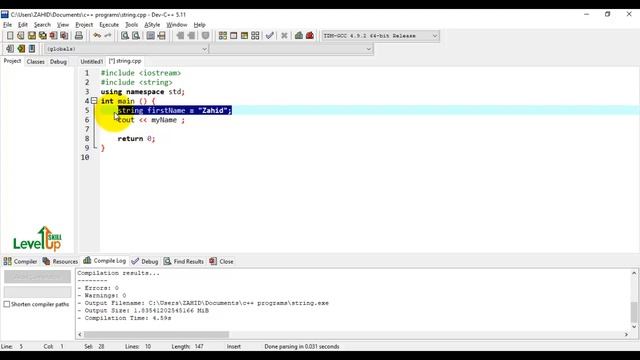The height and width of the screenshot is (360, 640).
Task: Click the New file toolbar icon
Action: coord(10,36)
